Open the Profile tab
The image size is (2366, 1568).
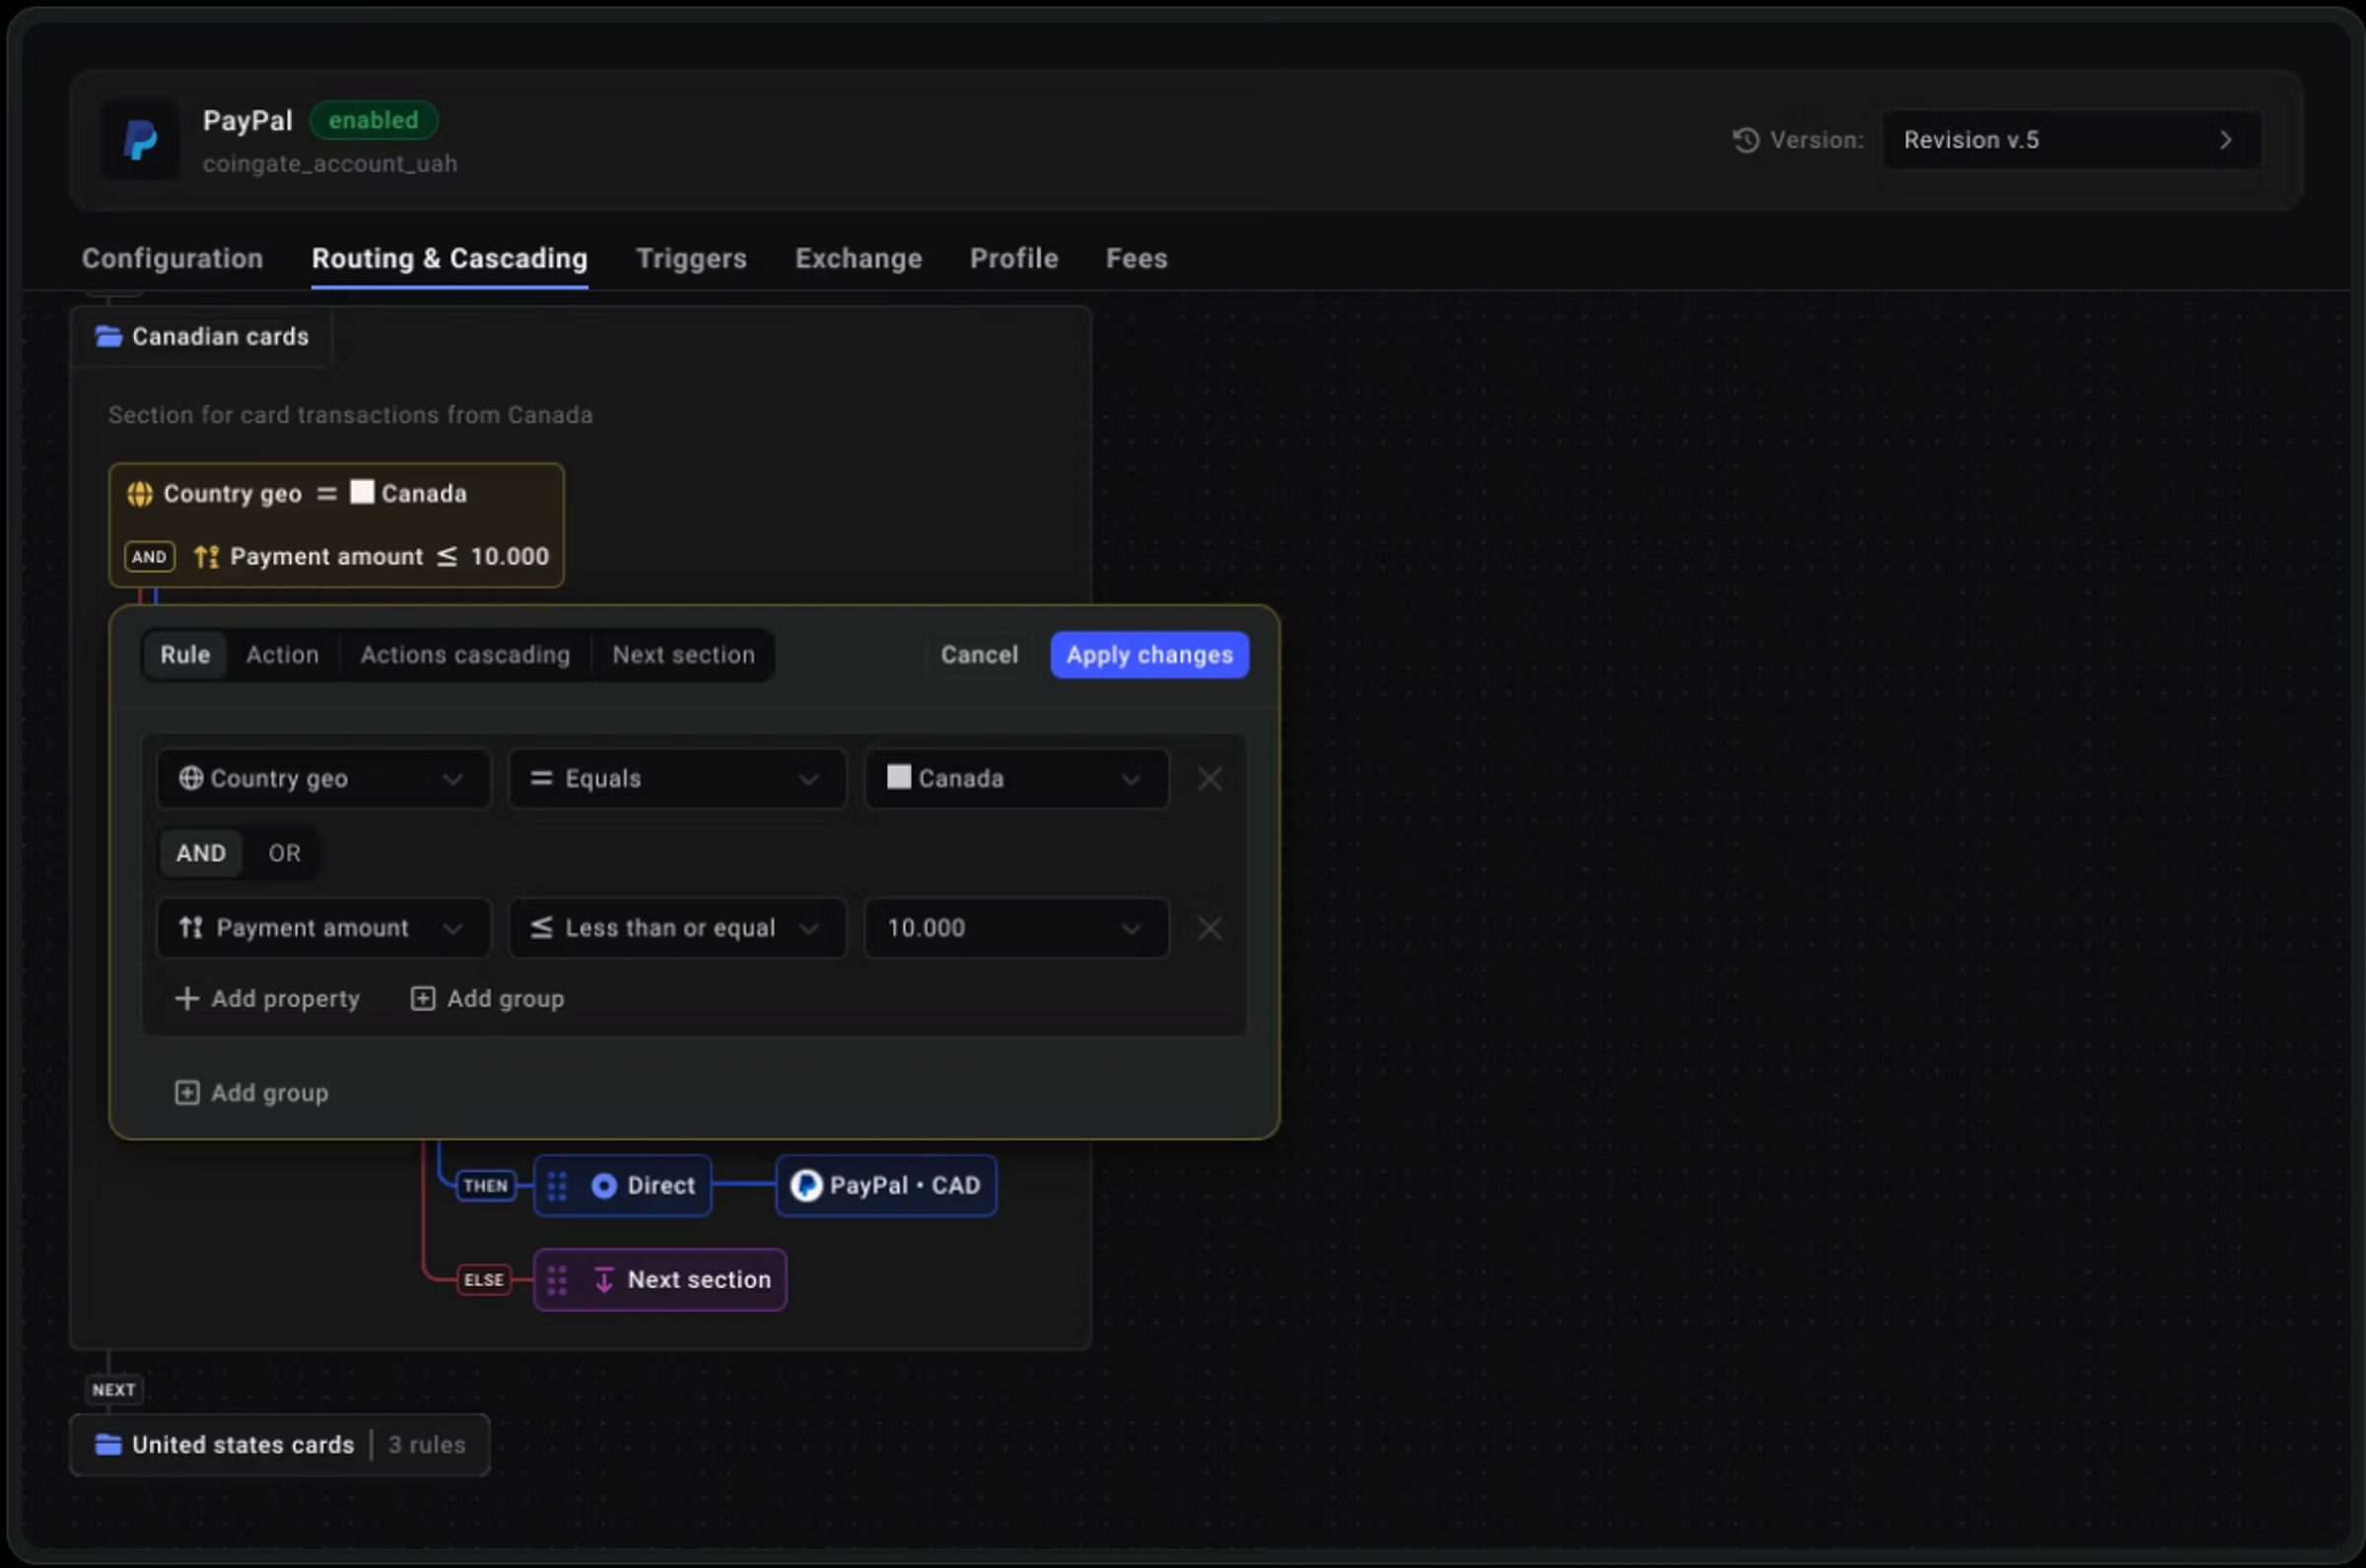[x=1014, y=258]
